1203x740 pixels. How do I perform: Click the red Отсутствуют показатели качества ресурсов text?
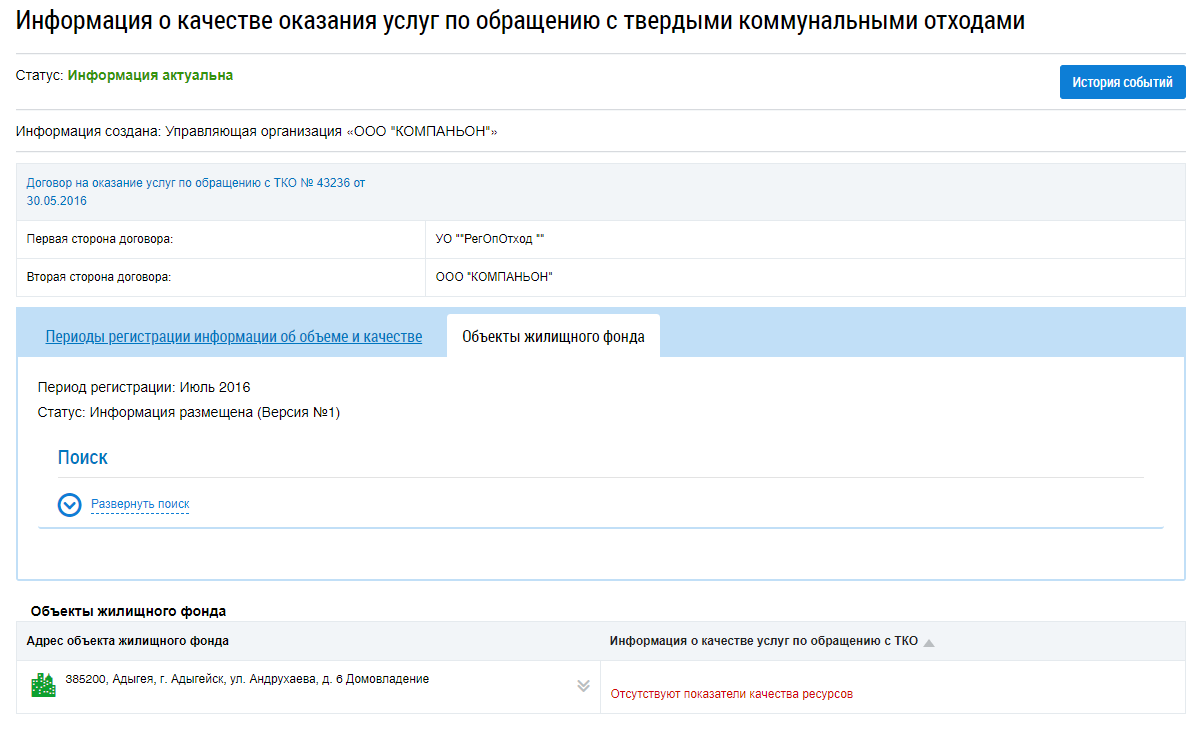(731, 694)
